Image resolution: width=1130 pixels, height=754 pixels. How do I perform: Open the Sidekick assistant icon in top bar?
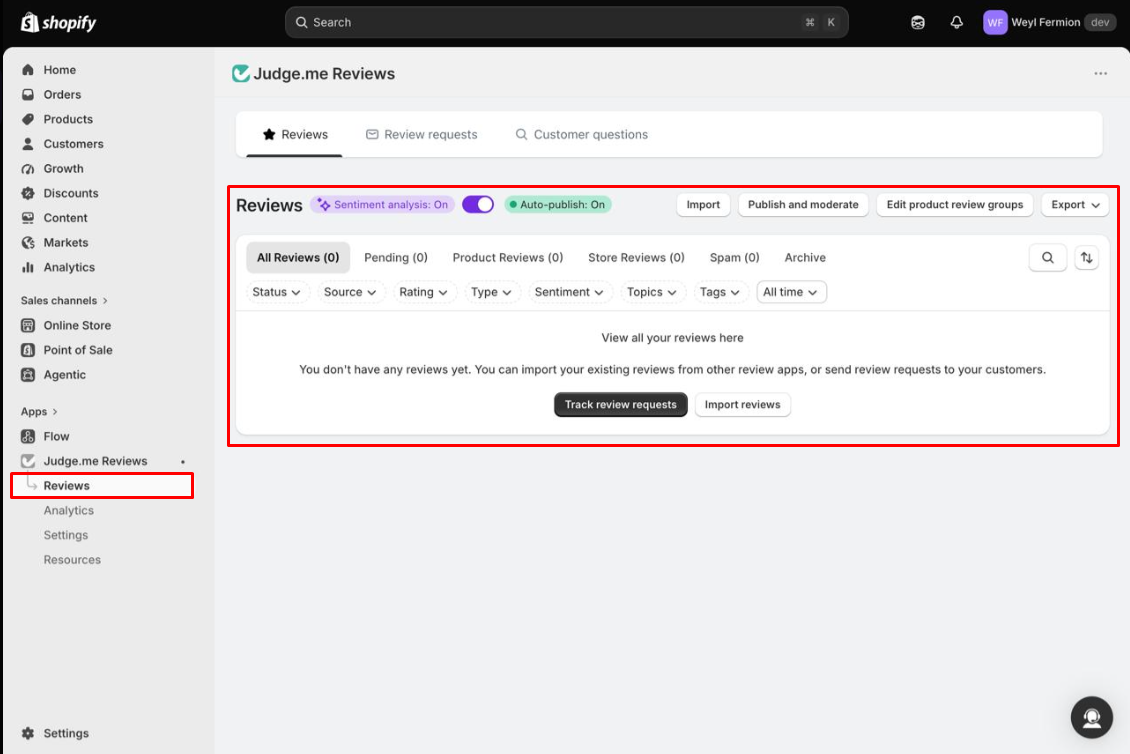click(917, 22)
